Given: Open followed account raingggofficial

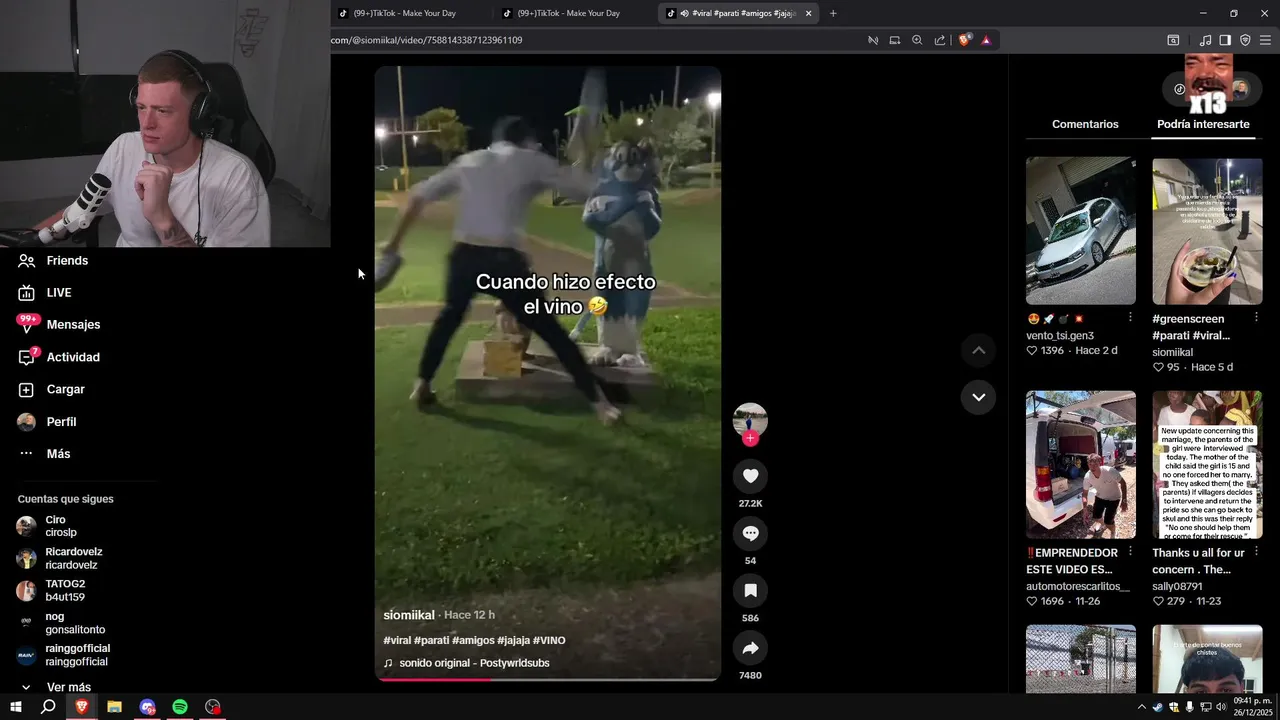Looking at the screenshot, I should pyautogui.click(x=65, y=655).
